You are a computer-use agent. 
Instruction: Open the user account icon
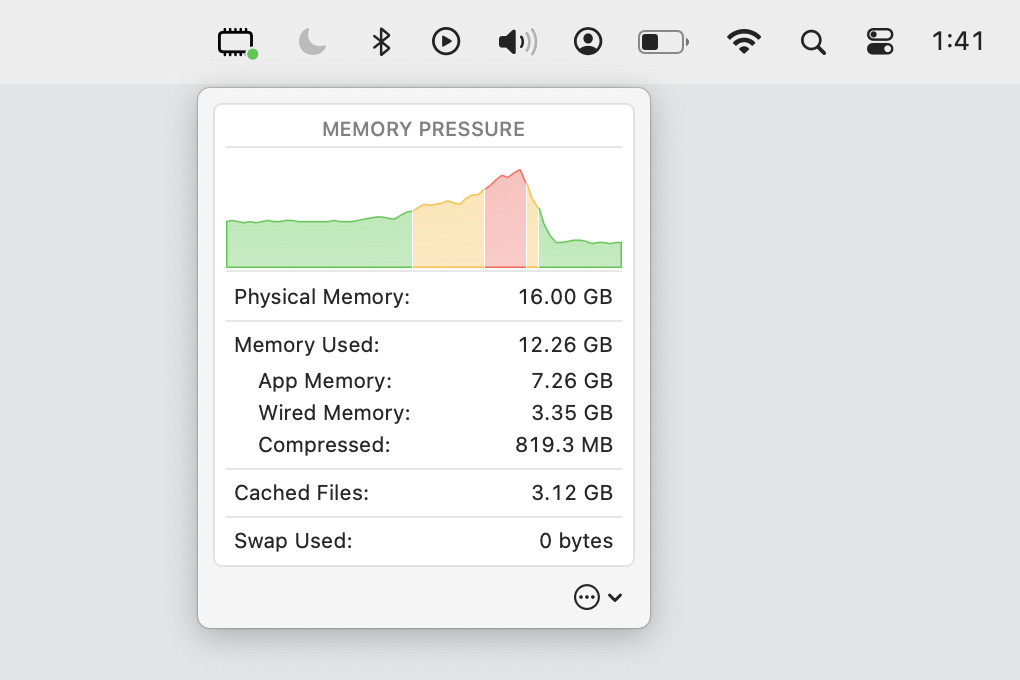588,42
